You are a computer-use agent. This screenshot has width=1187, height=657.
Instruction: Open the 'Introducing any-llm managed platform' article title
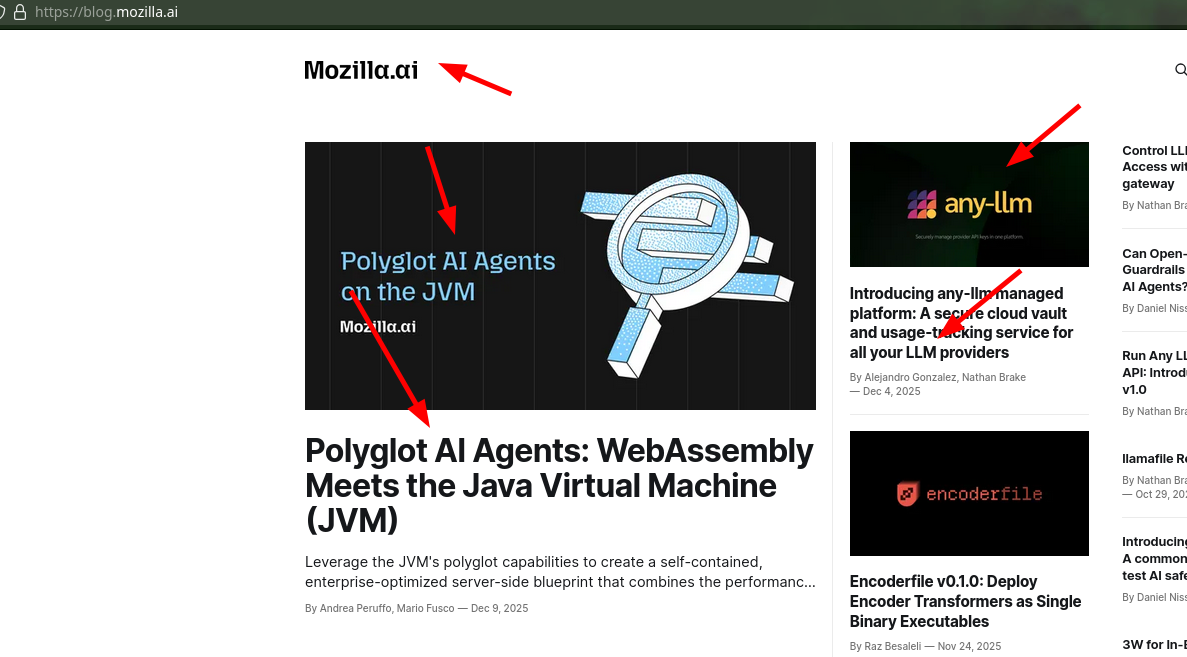(x=961, y=323)
